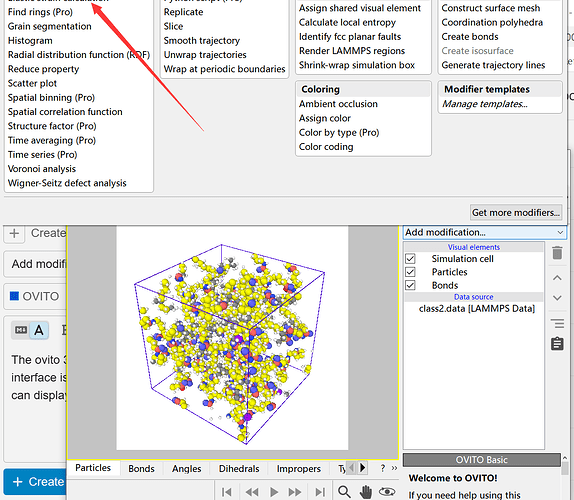Choose Create bonds modifier
Screen dimensions: 574x500
click(x=470, y=37)
